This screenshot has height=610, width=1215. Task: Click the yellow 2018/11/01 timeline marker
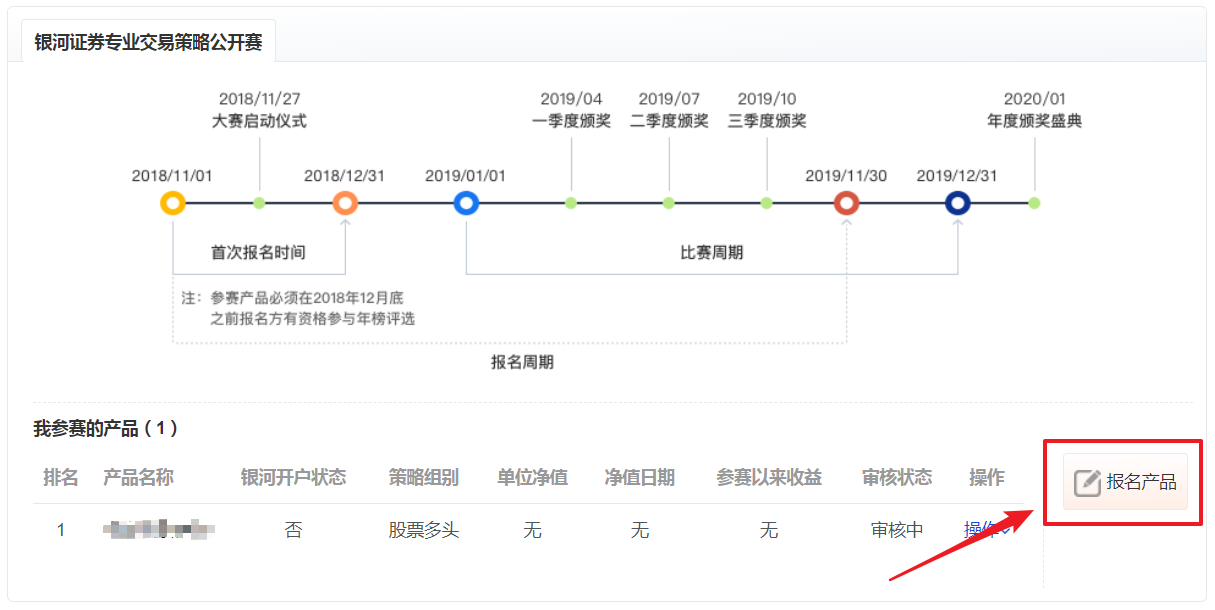[173, 204]
